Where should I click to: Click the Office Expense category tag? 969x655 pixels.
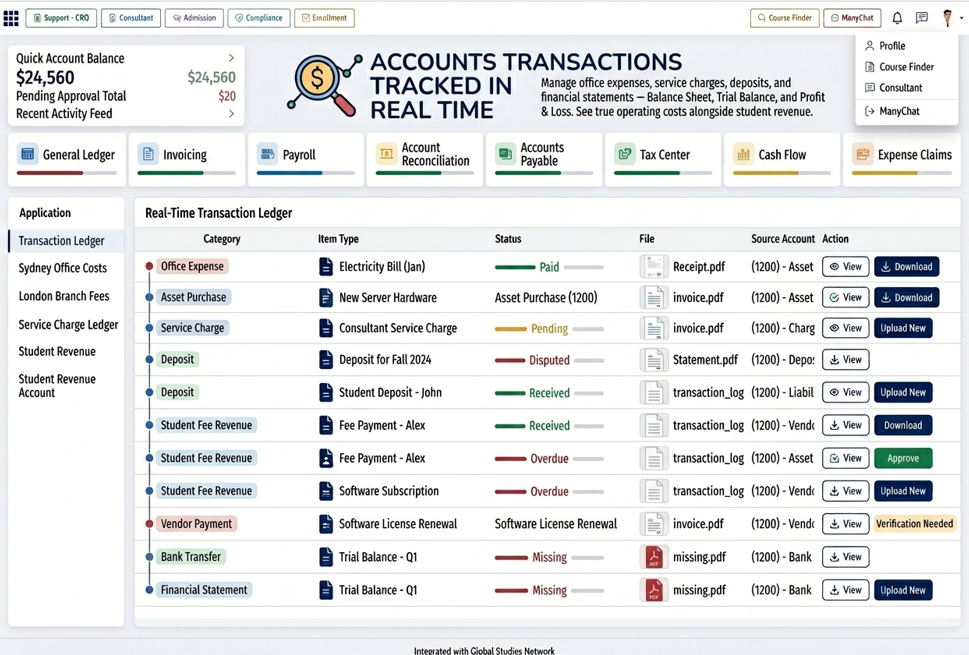point(192,266)
